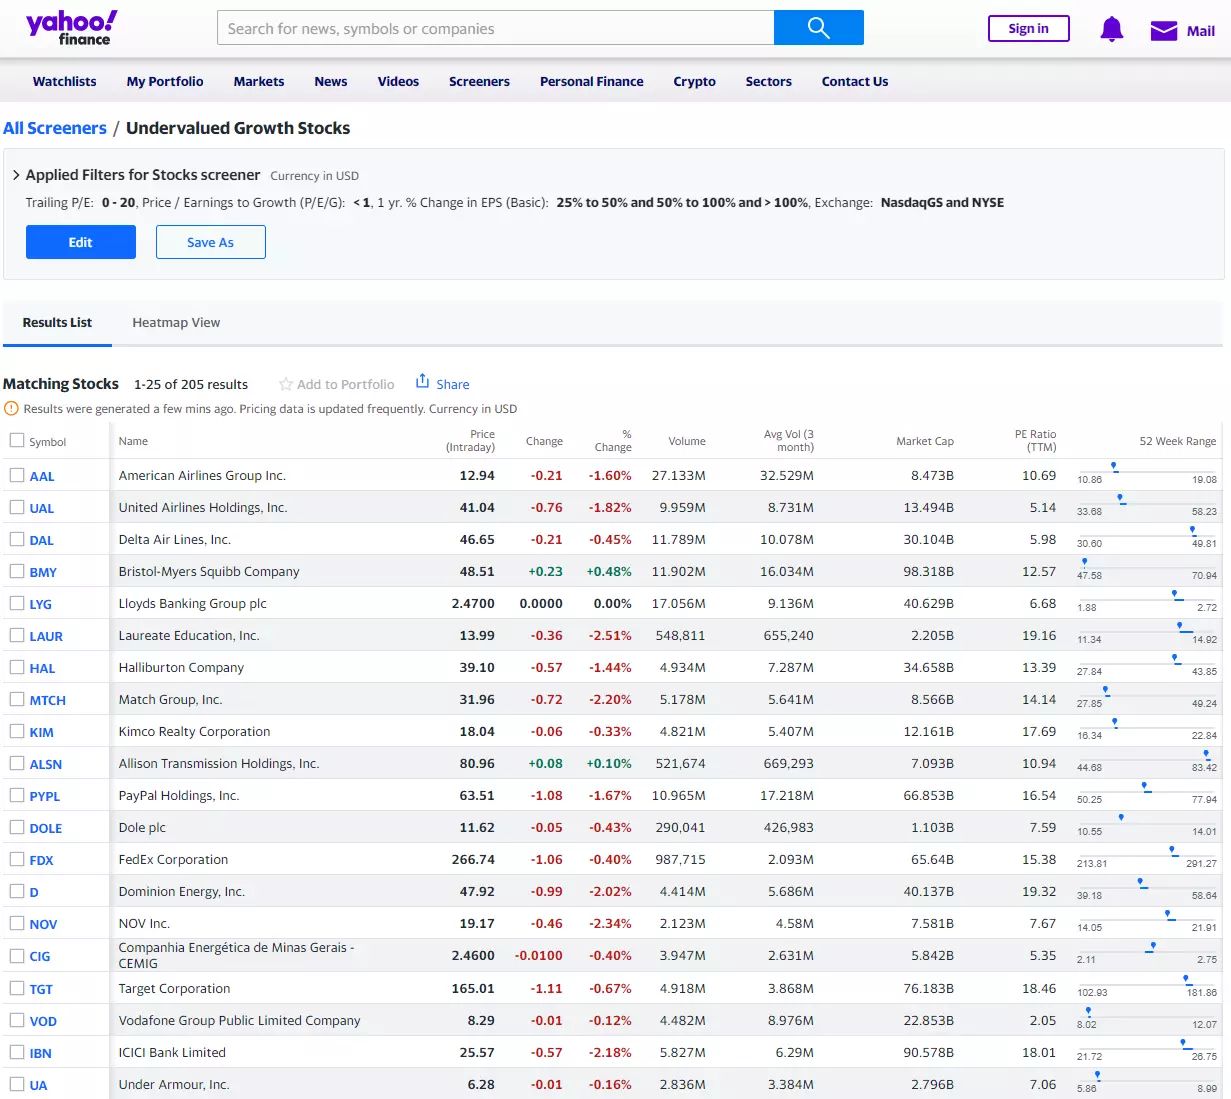Click the AAL 52 week range slider
Viewport: 1231px width, 1099px height.
(x=1147, y=471)
